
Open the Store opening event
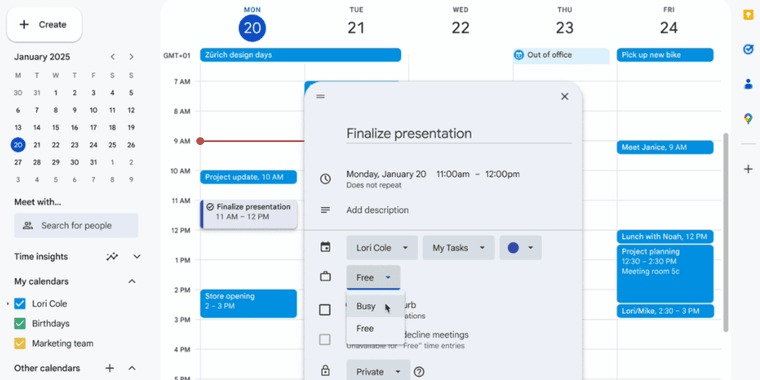[x=249, y=303]
